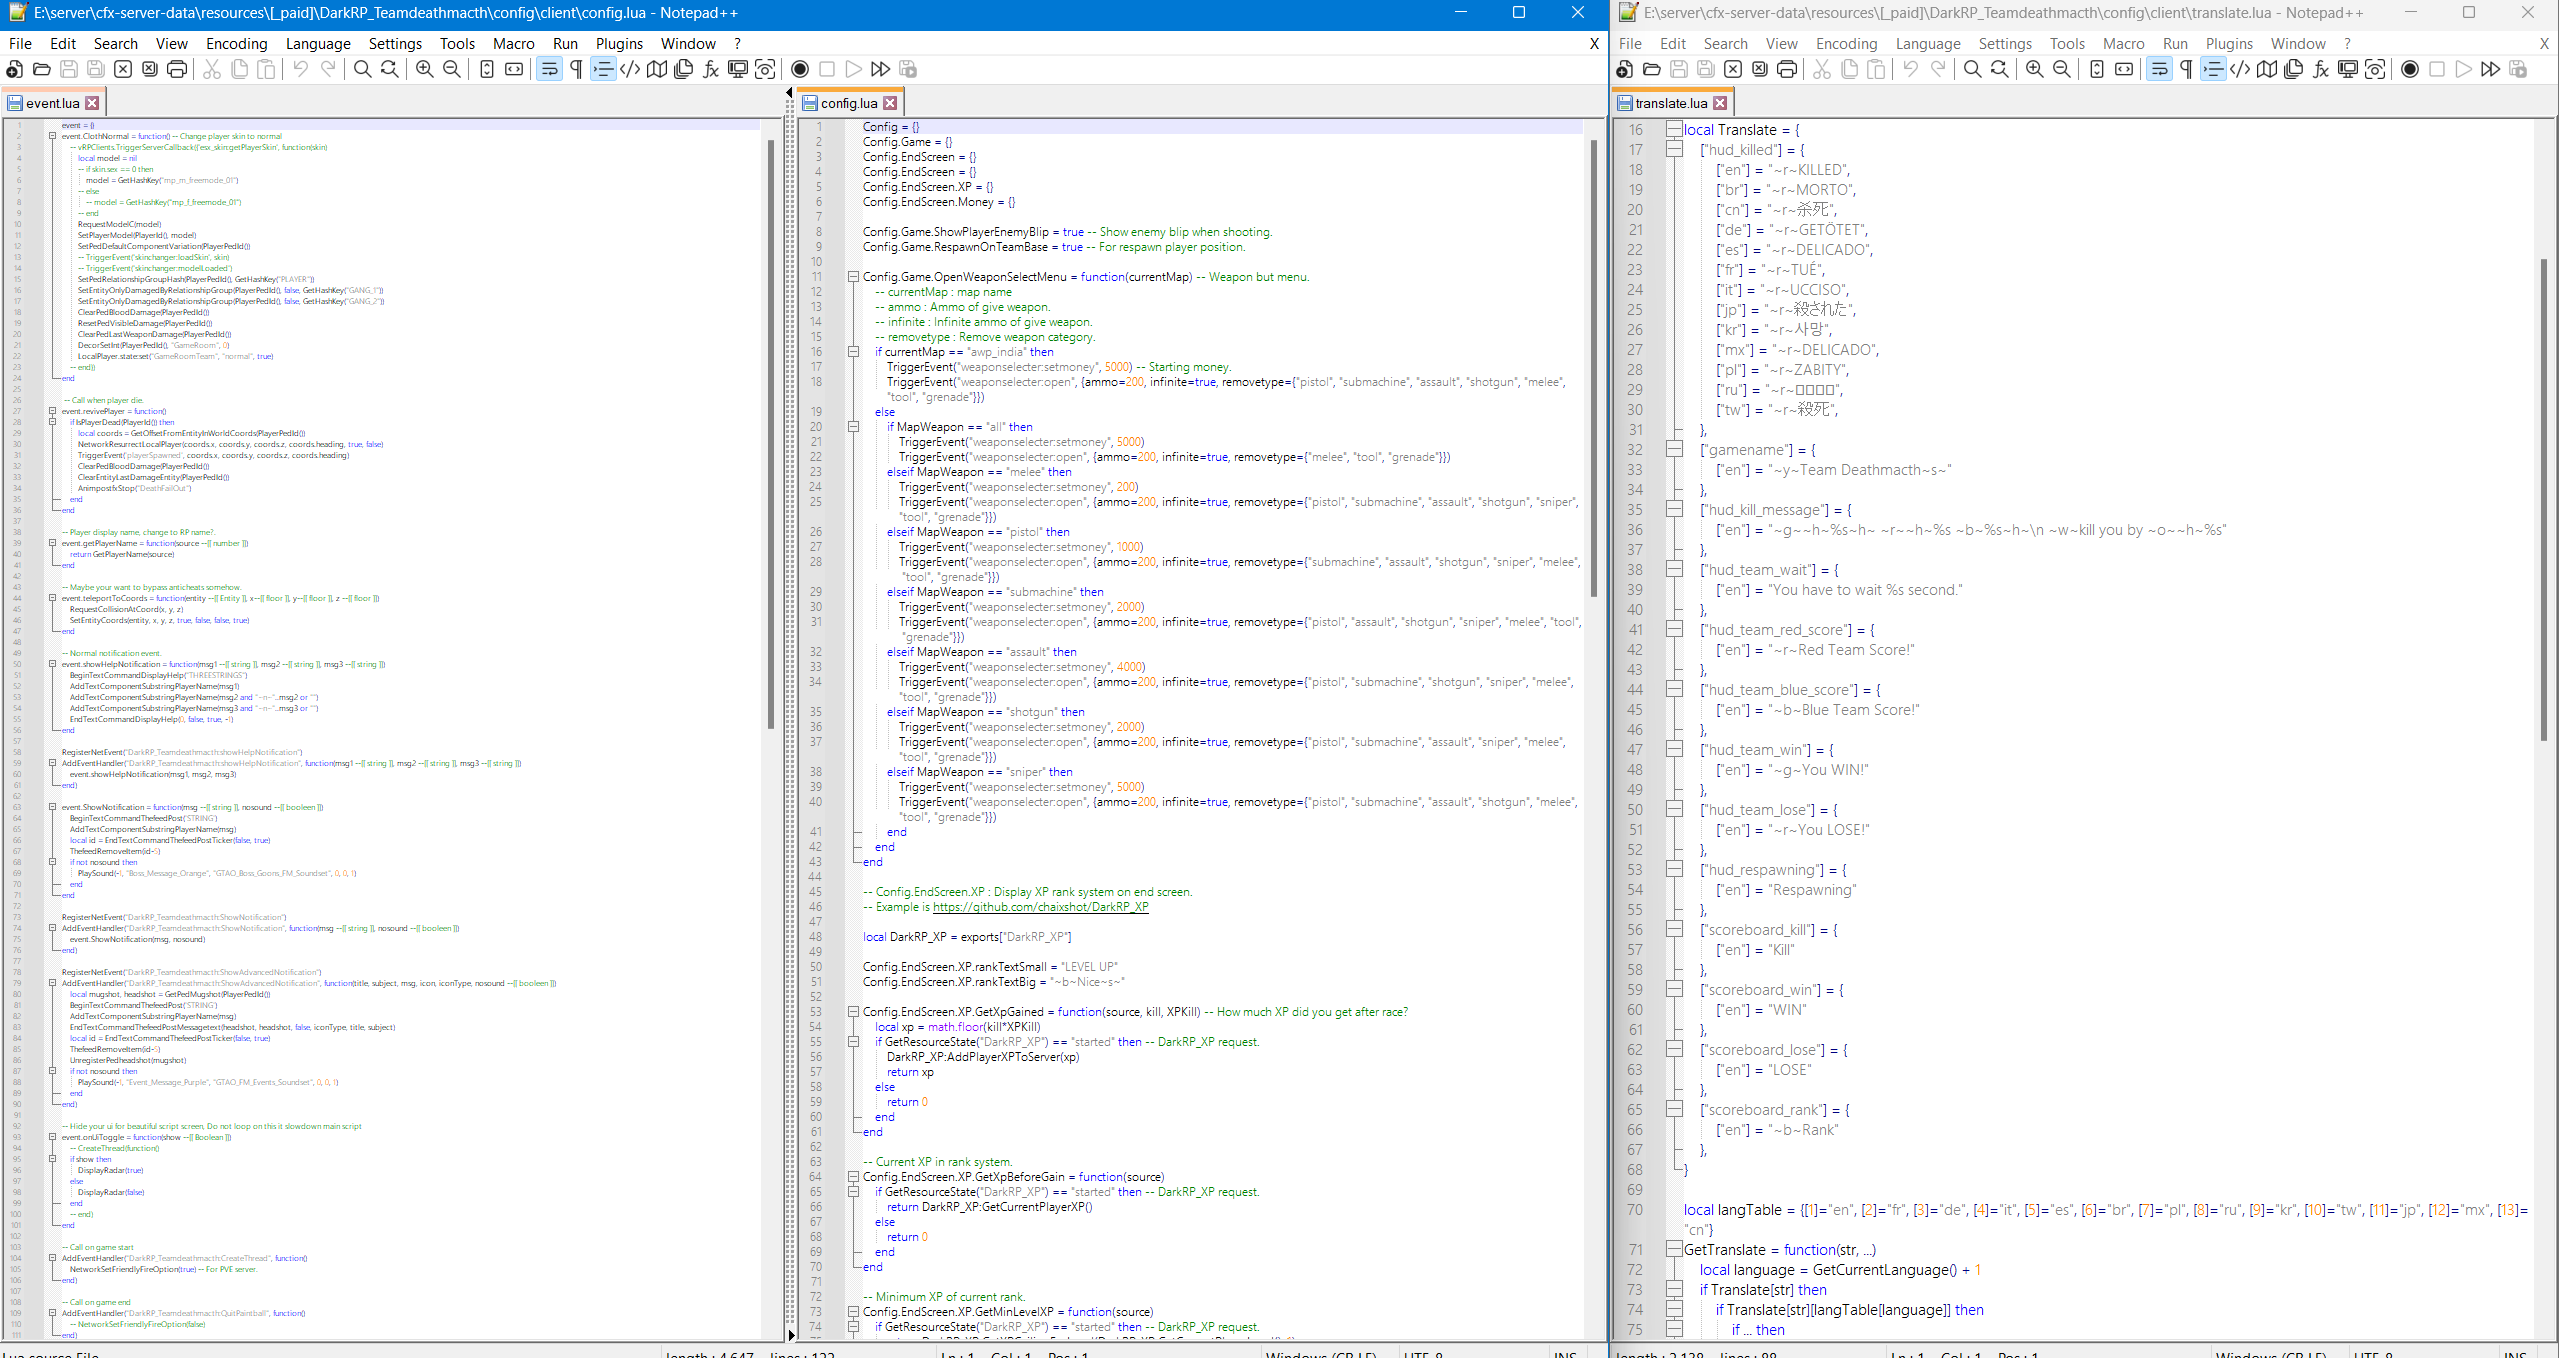Screen dimensions: 2559x1358
Task: Undo the last edit using the undo arrow
Action: pos(301,69)
